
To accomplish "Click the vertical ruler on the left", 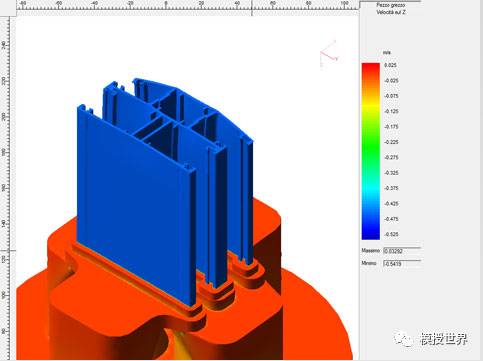I will coord(8,188).
